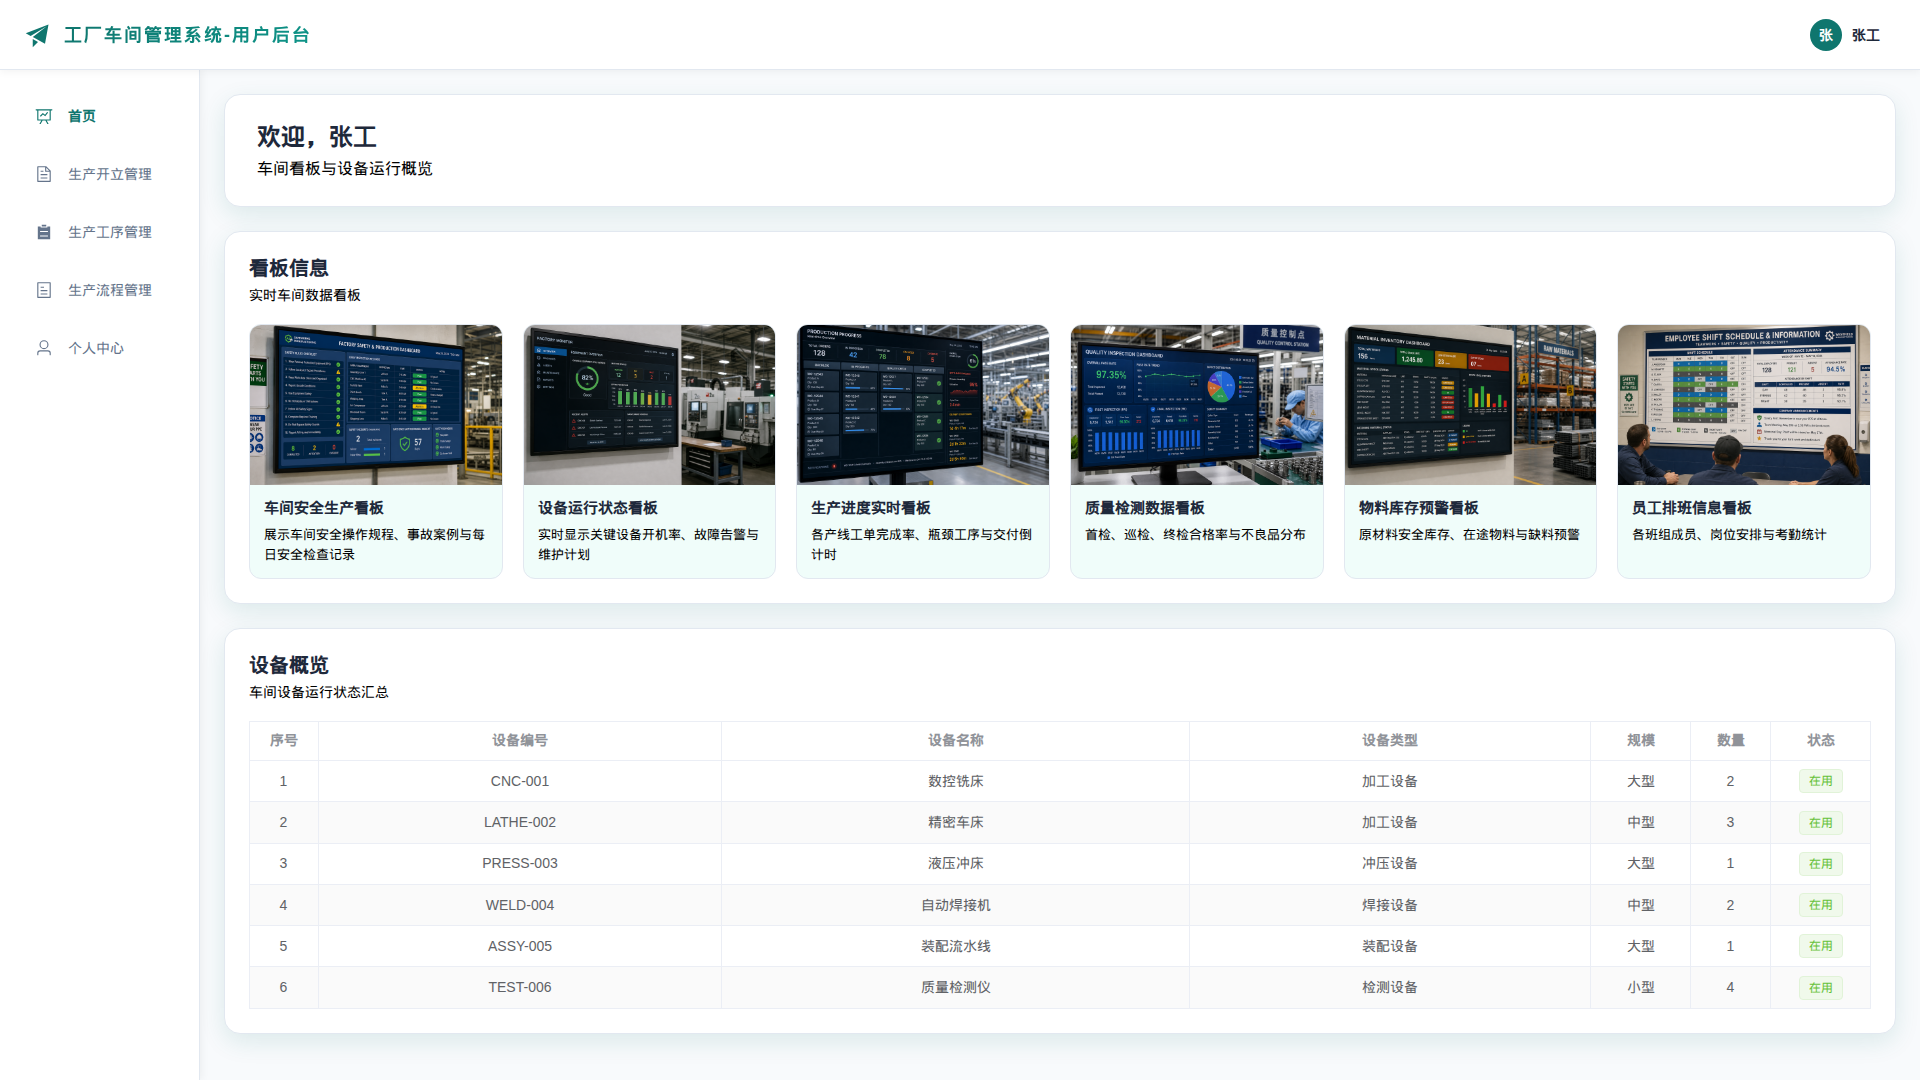Select the PRESS-003 device code cell
This screenshot has height=1080, width=1920.
point(520,863)
